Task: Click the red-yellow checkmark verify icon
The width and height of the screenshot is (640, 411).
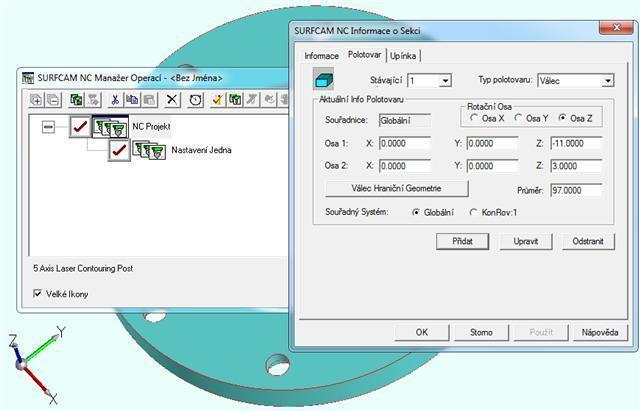Action: coord(217,100)
